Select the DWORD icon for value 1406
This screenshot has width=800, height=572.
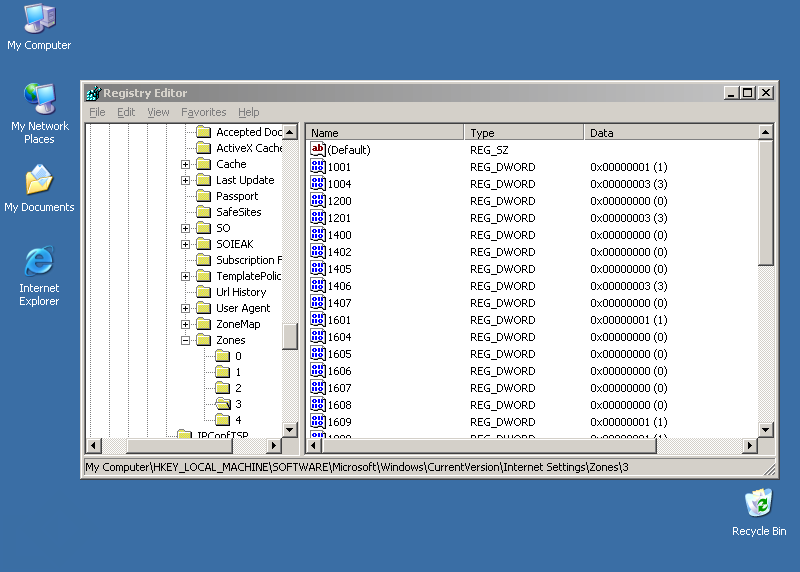317,285
